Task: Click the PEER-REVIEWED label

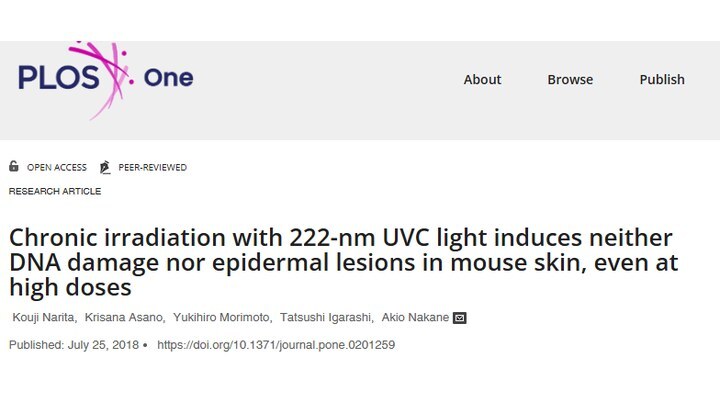Action: click(152, 168)
